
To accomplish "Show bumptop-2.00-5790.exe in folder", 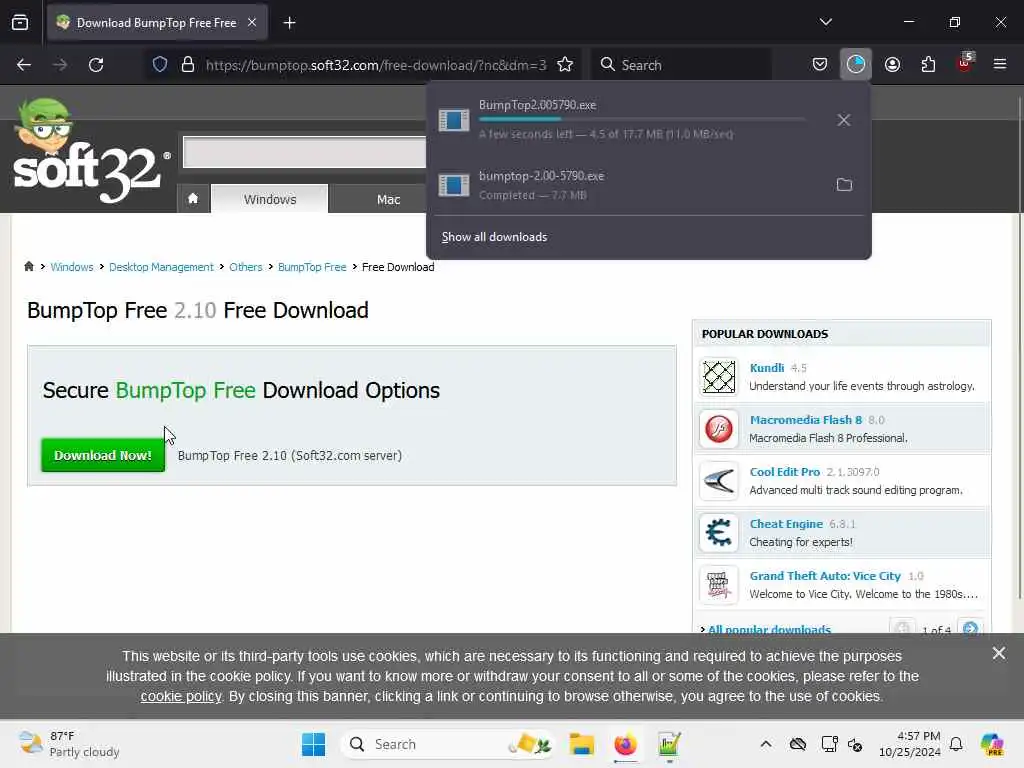I will pyautogui.click(x=844, y=185).
